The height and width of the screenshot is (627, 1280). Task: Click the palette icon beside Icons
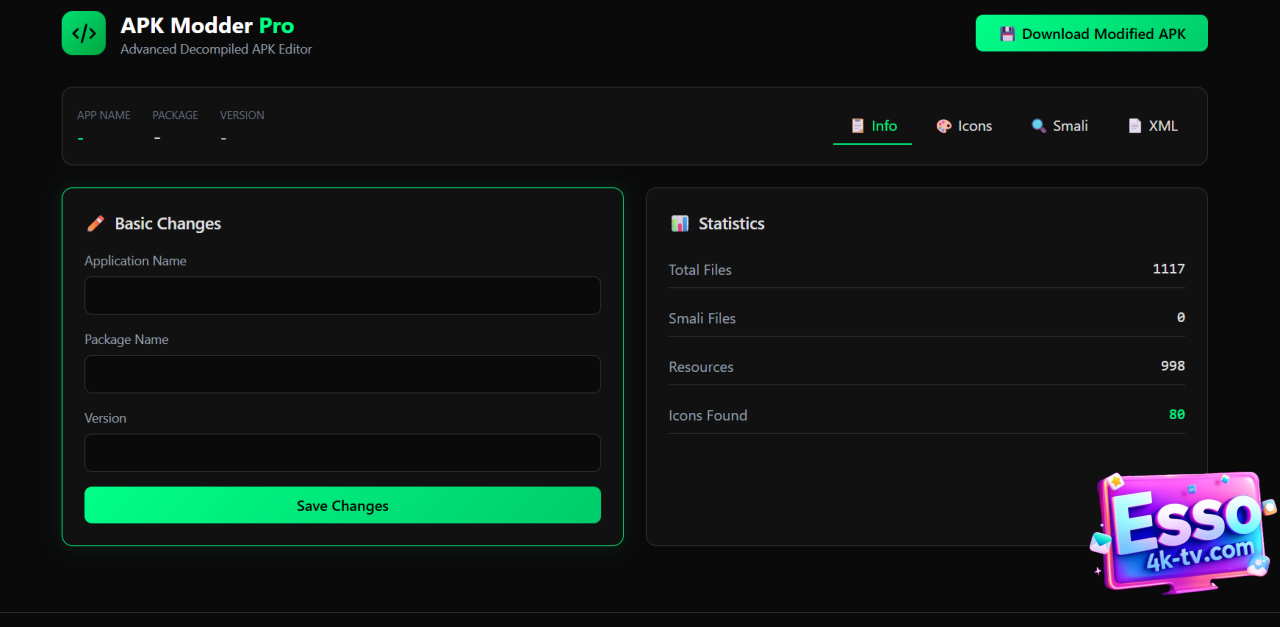pos(943,126)
